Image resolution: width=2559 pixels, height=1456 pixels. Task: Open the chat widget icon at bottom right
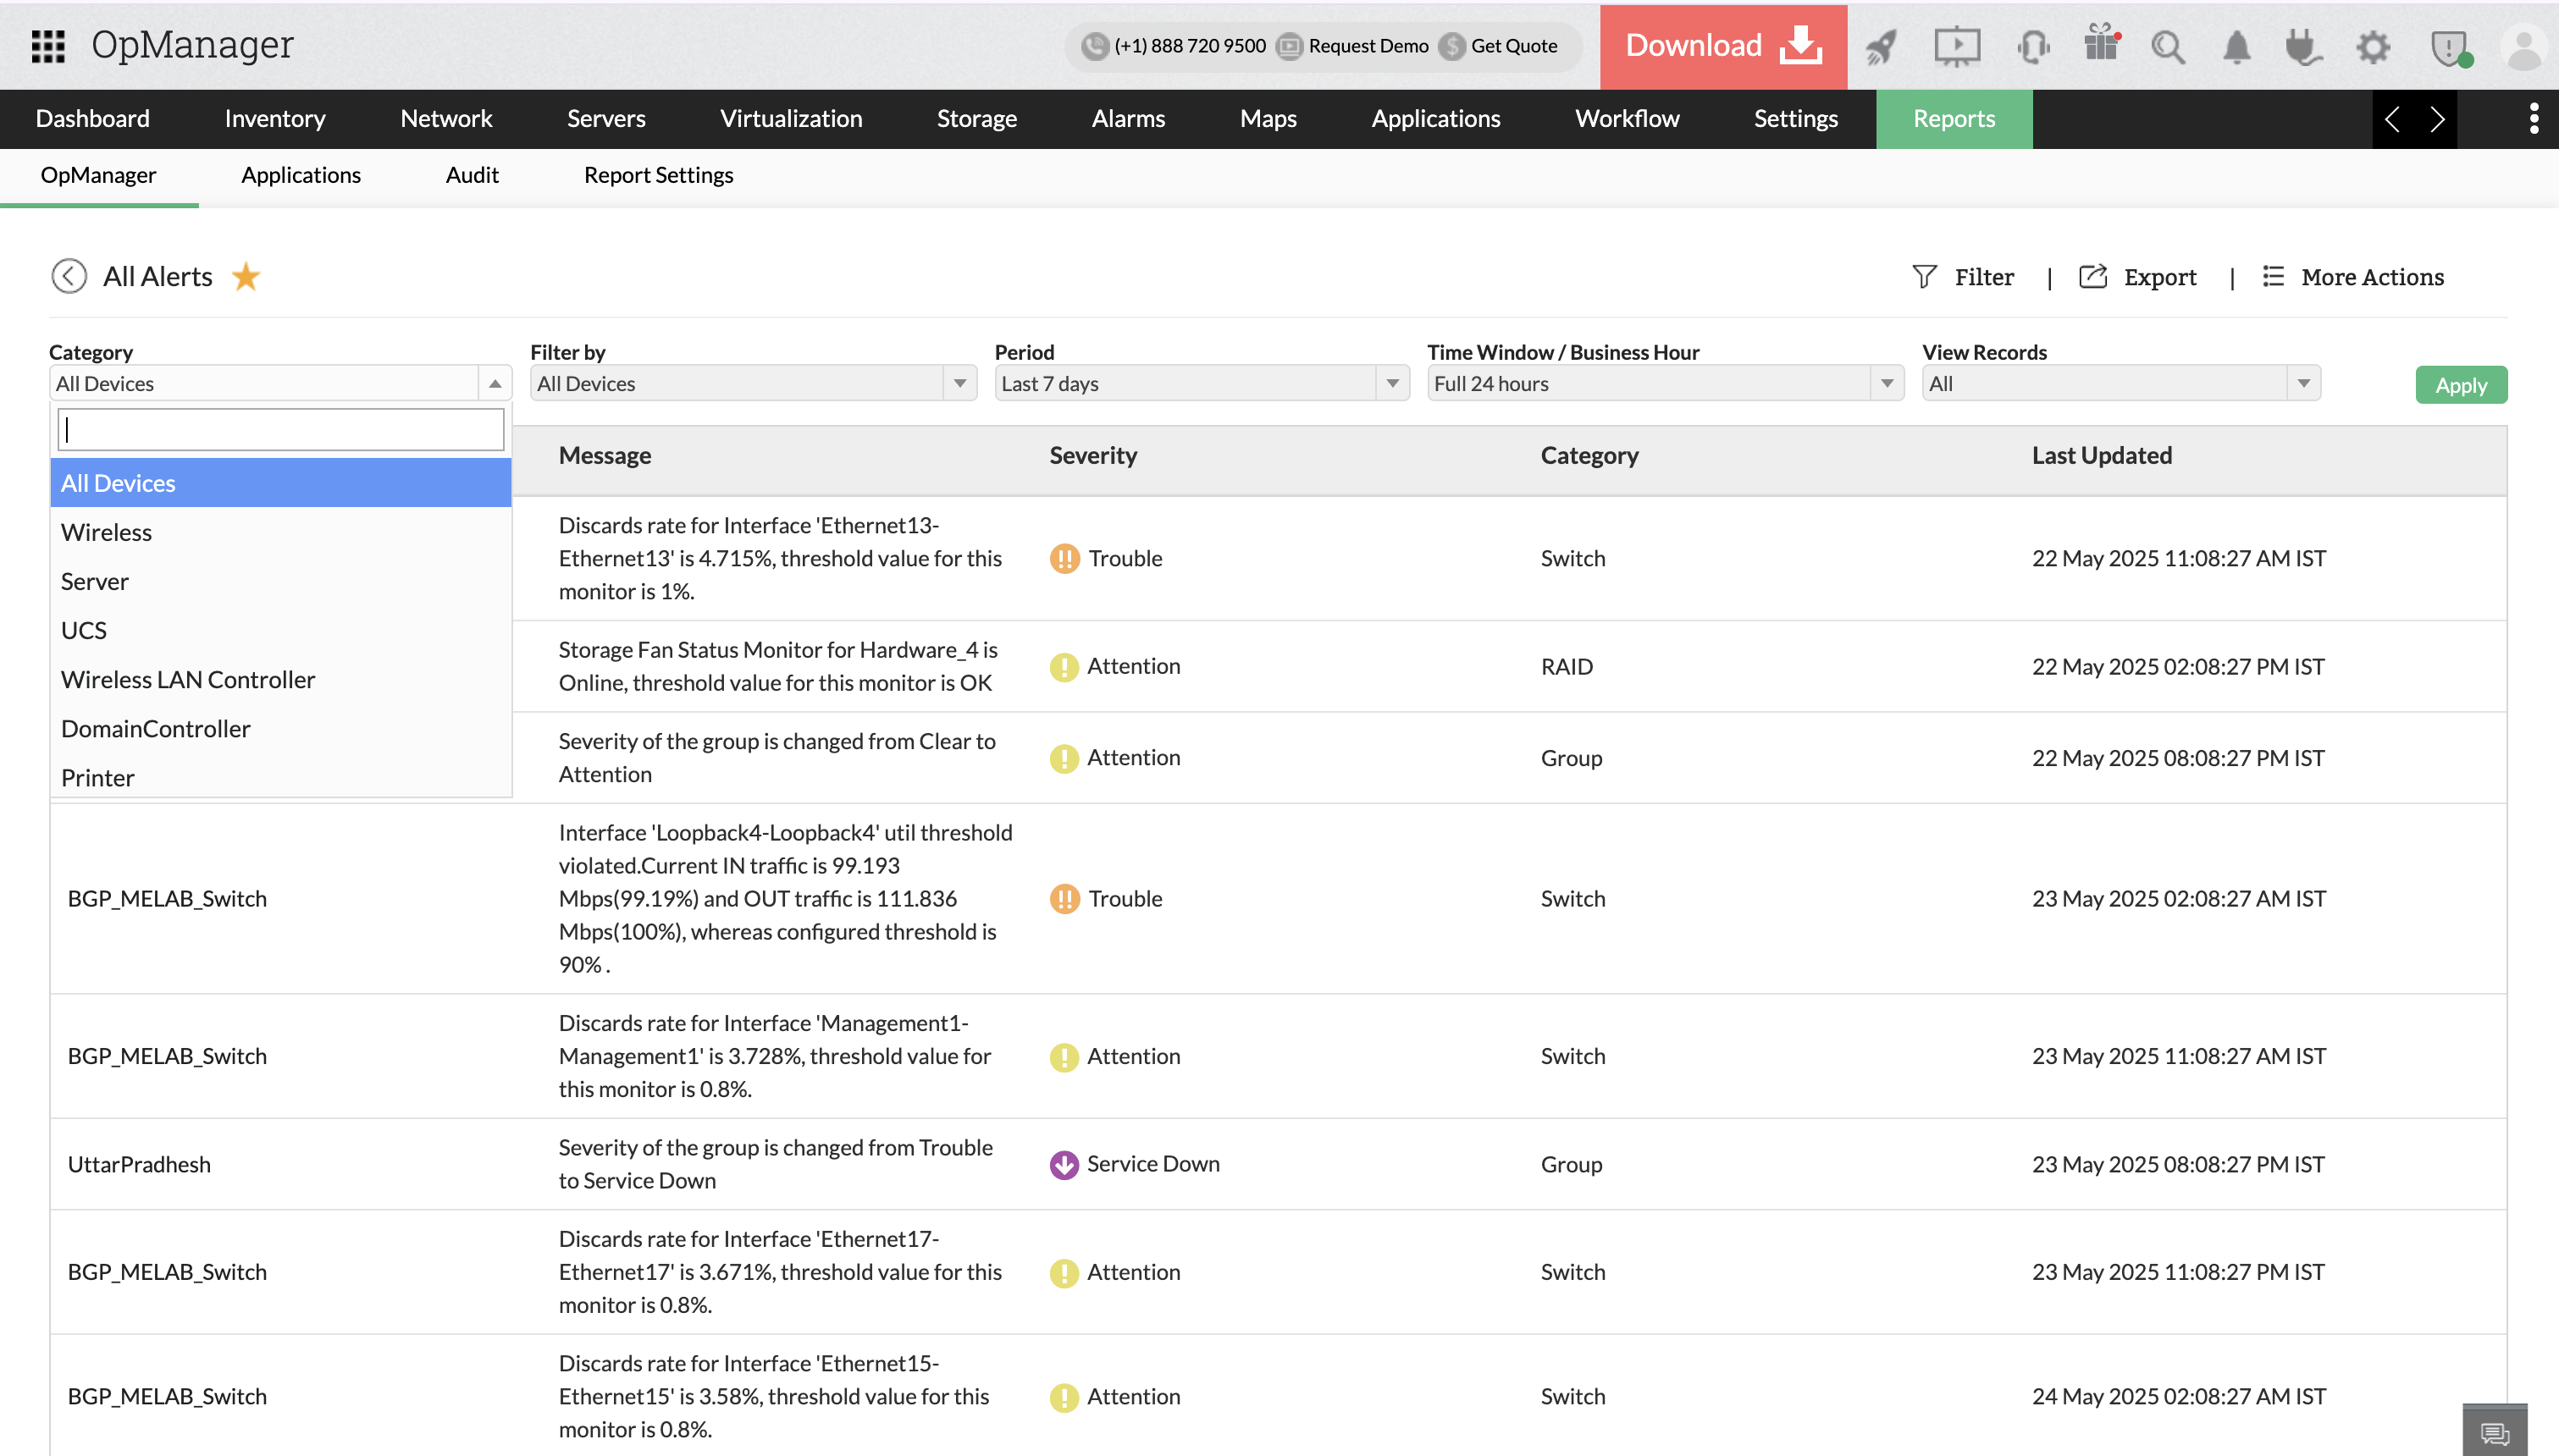click(2494, 1433)
